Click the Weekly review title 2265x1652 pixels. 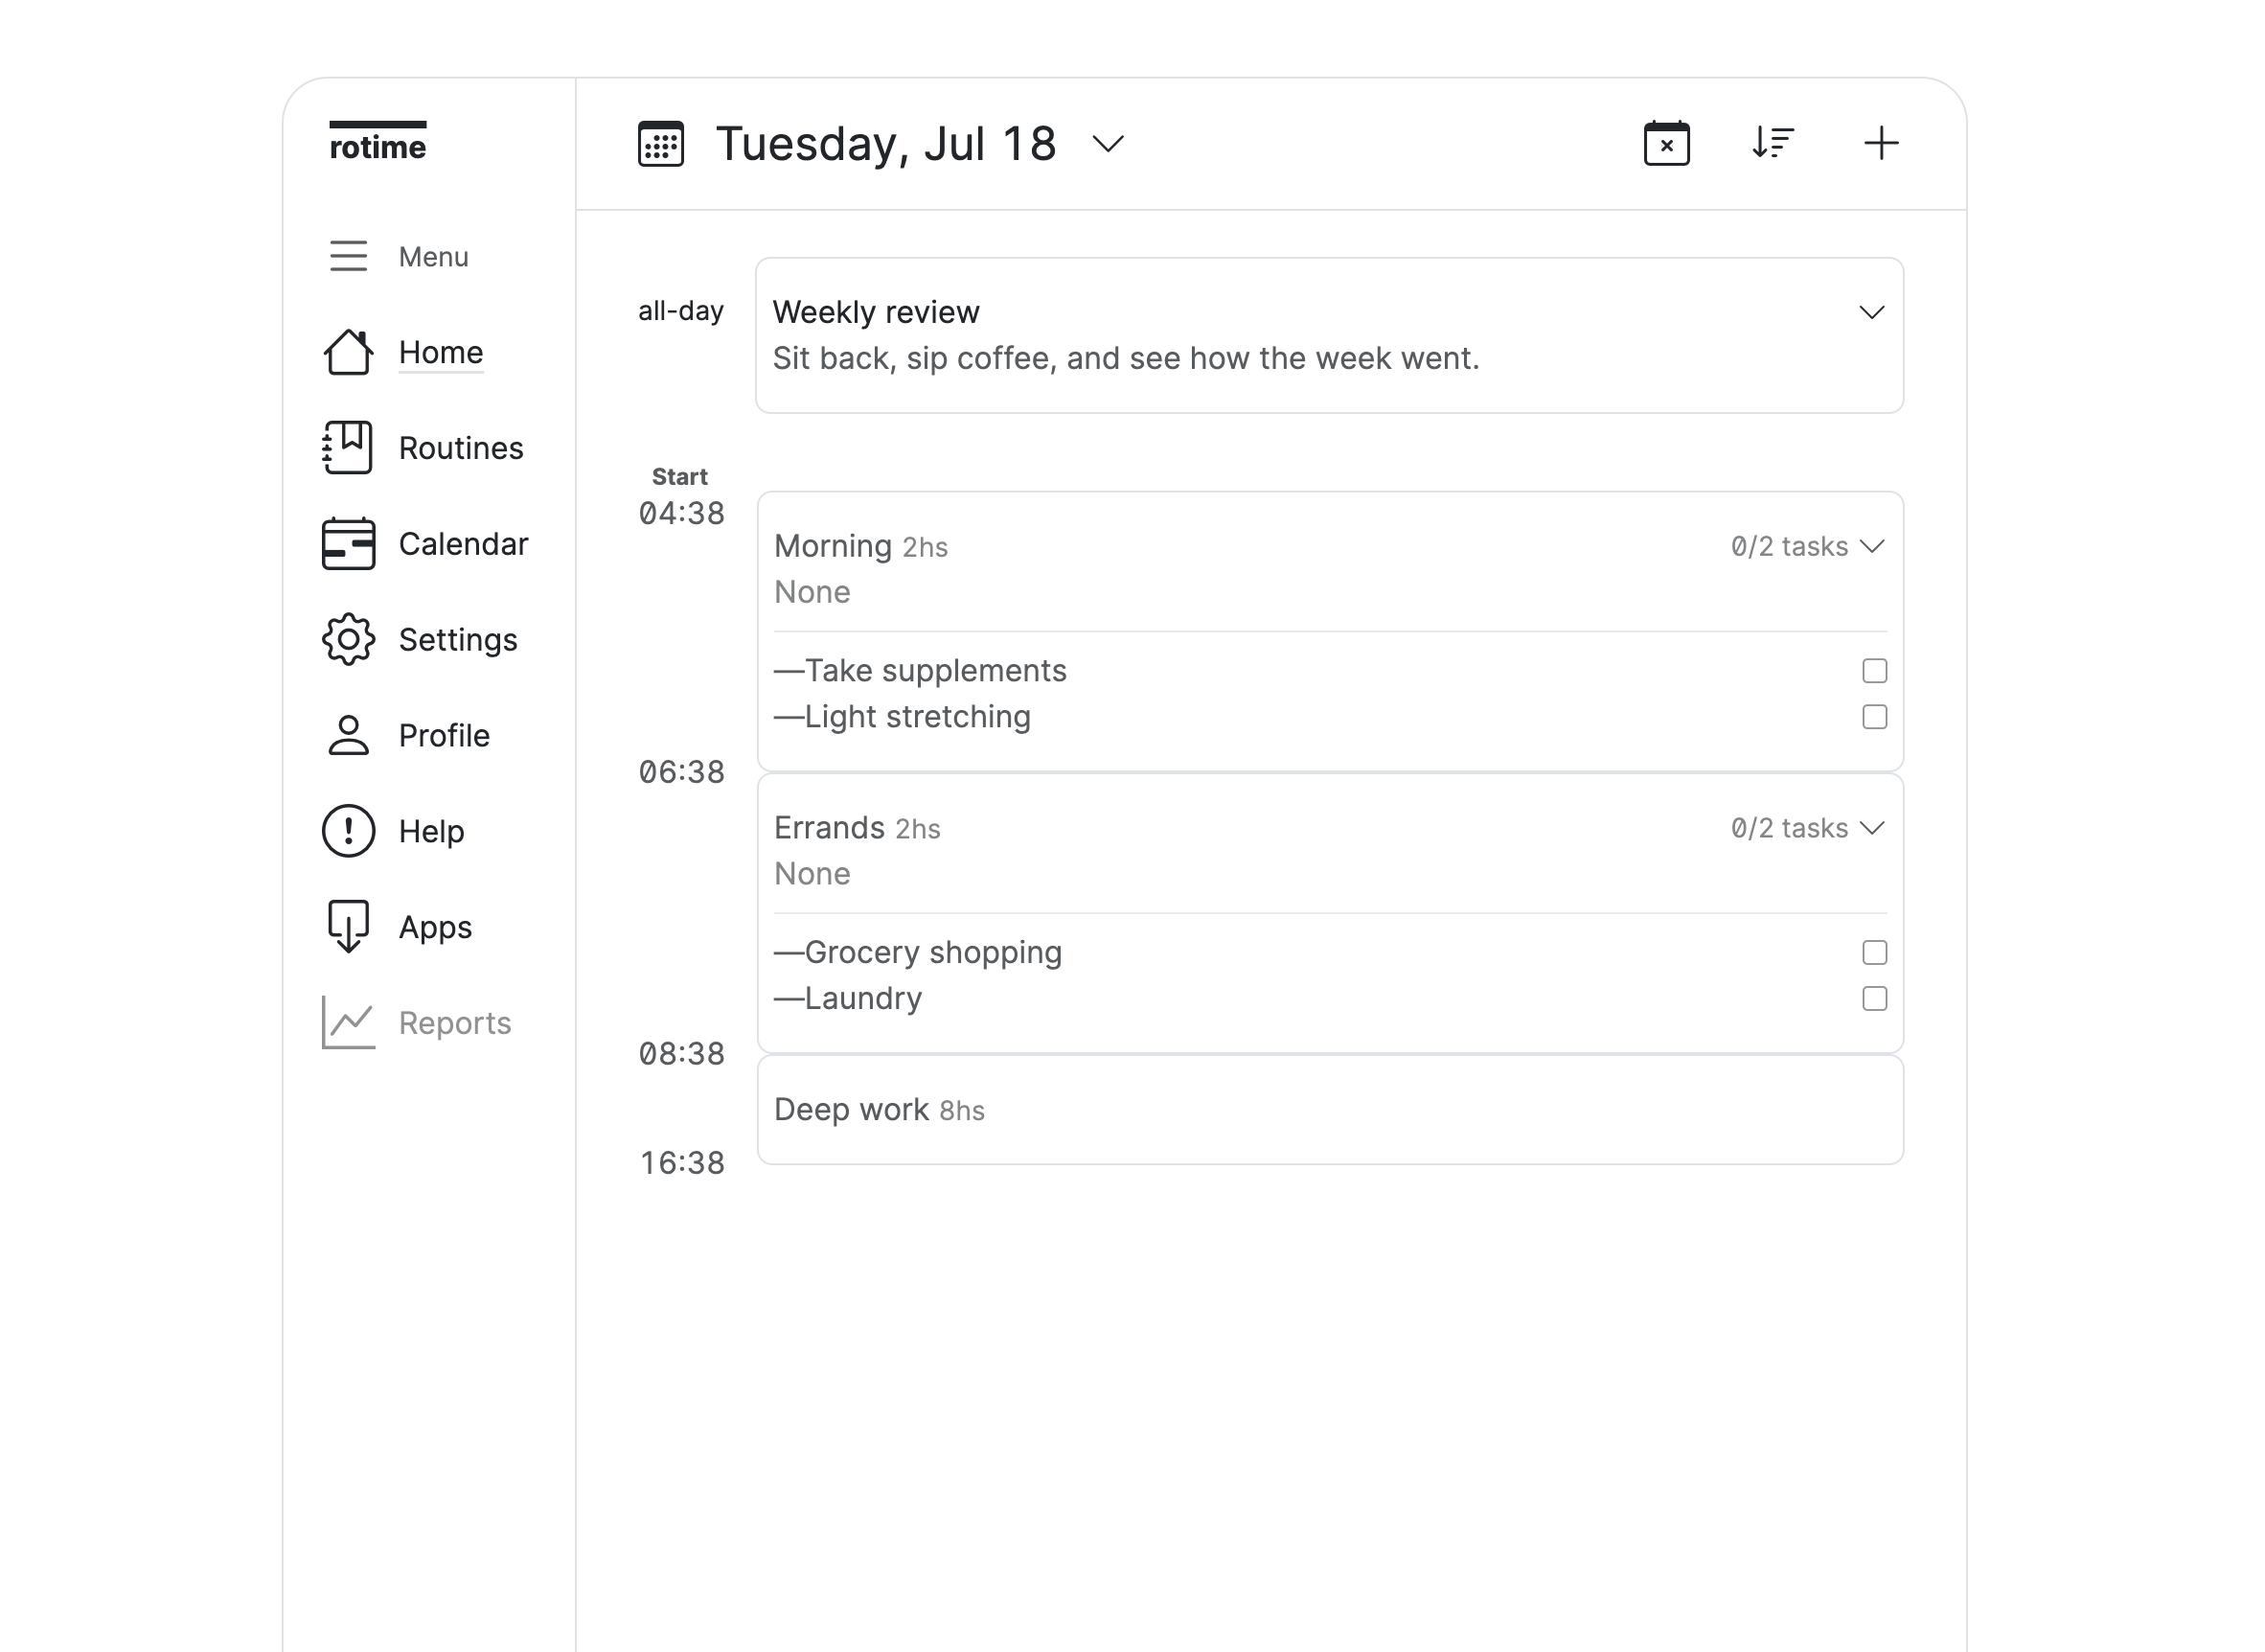coord(876,312)
